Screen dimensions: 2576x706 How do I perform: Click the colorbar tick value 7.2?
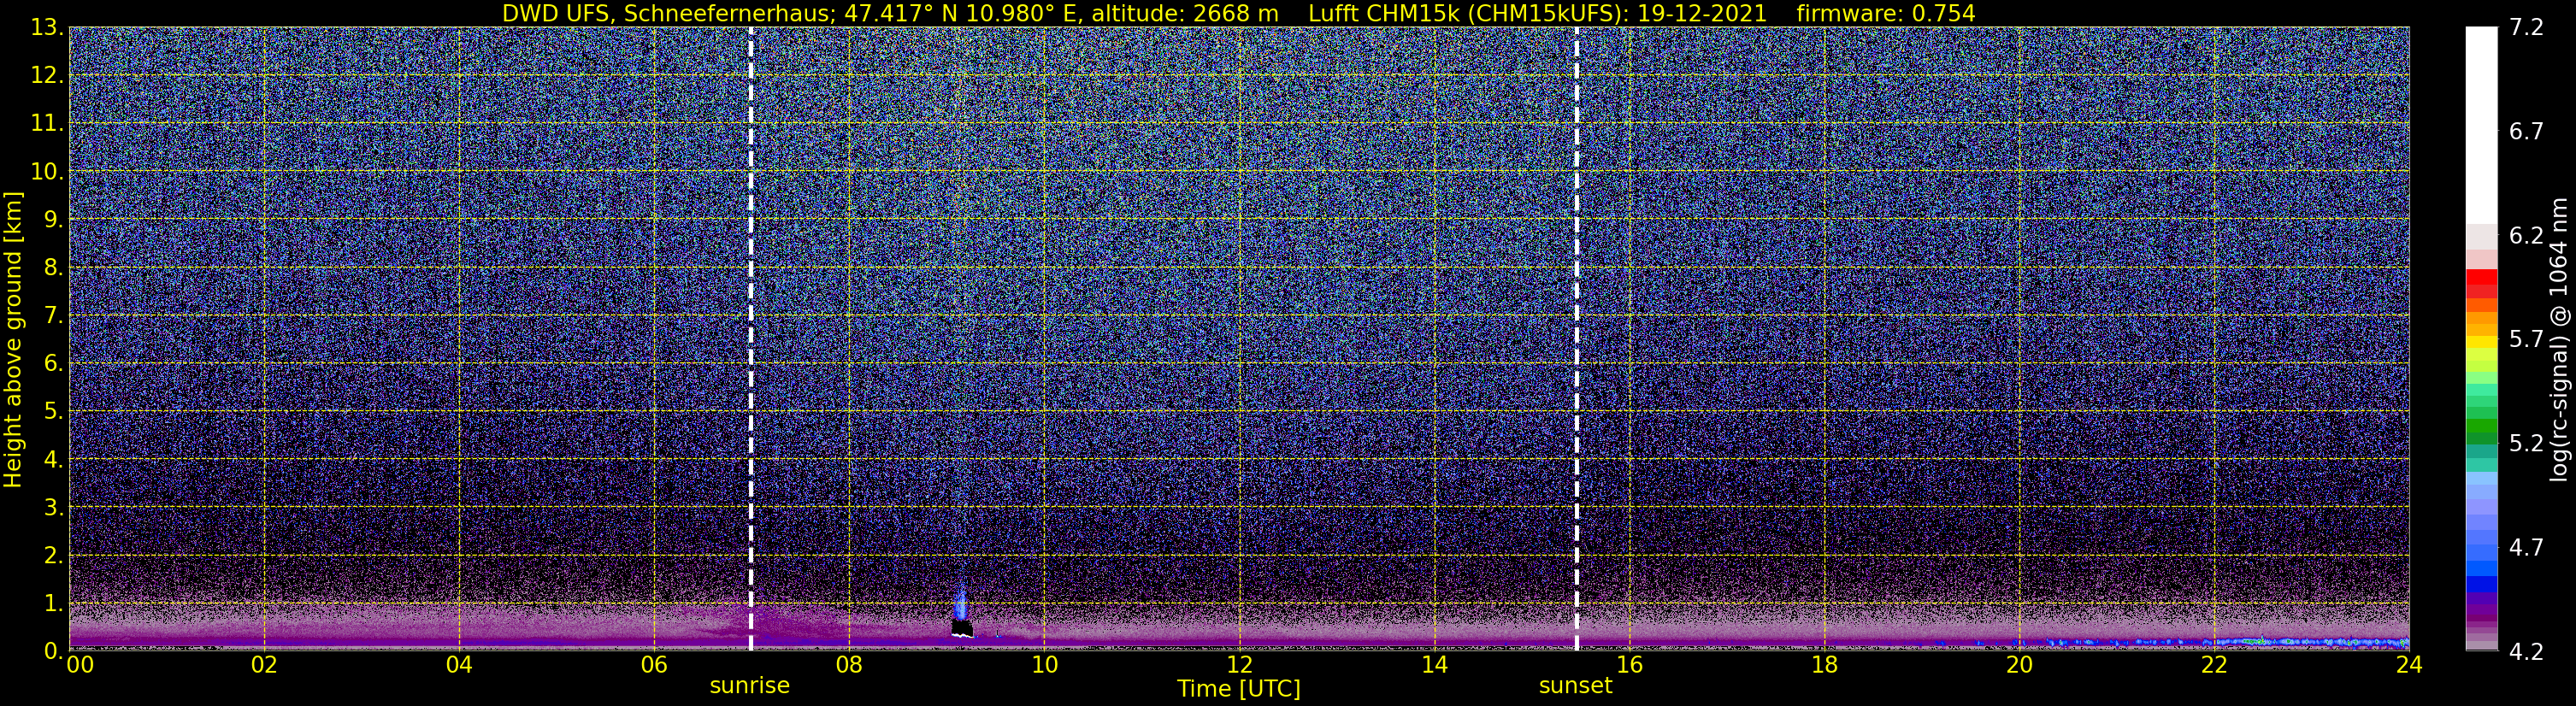click(x=2526, y=28)
